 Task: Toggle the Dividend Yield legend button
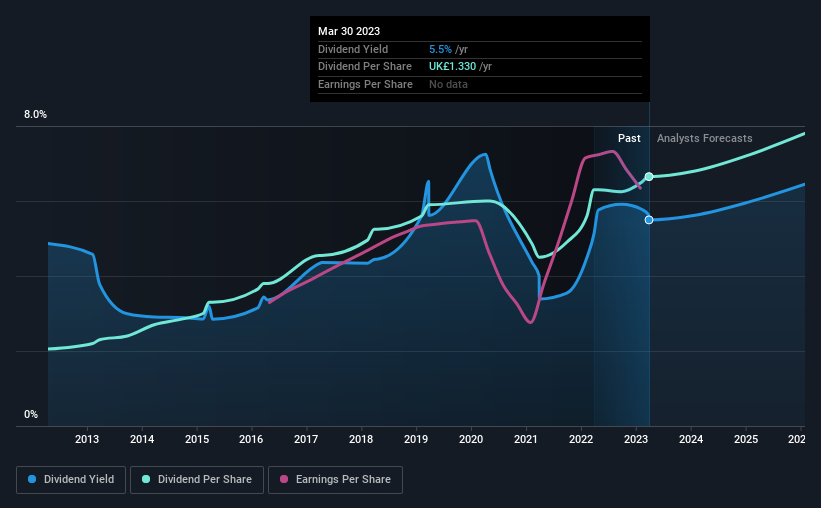[71, 480]
